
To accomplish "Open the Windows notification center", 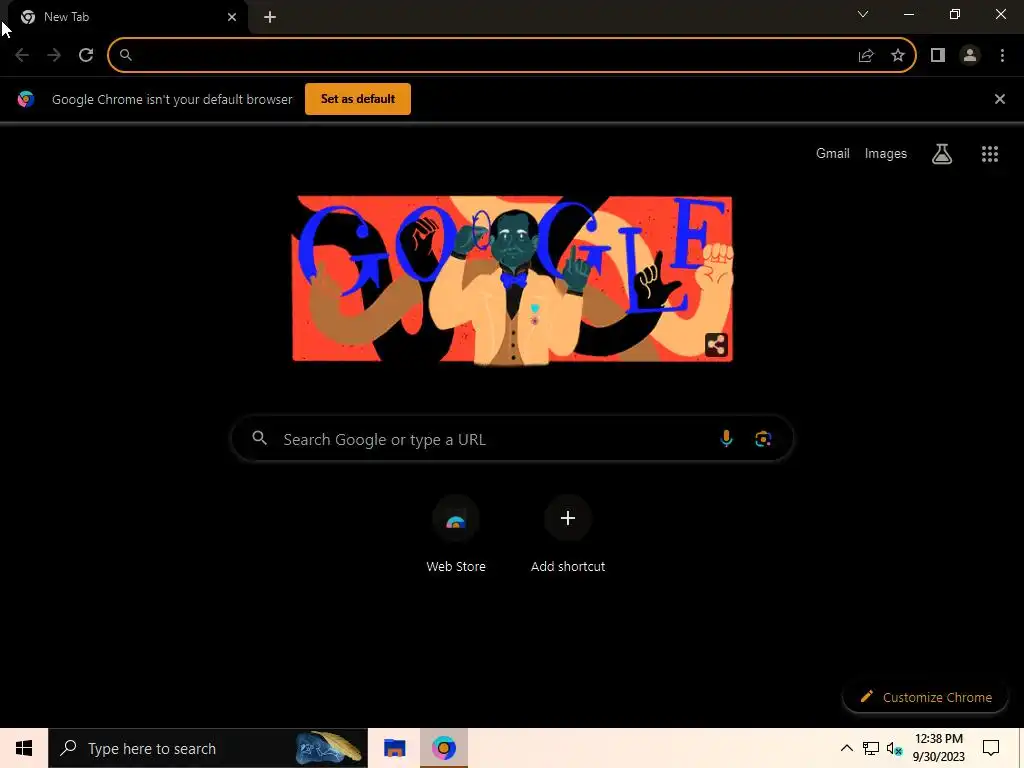I will pyautogui.click(x=991, y=748).
